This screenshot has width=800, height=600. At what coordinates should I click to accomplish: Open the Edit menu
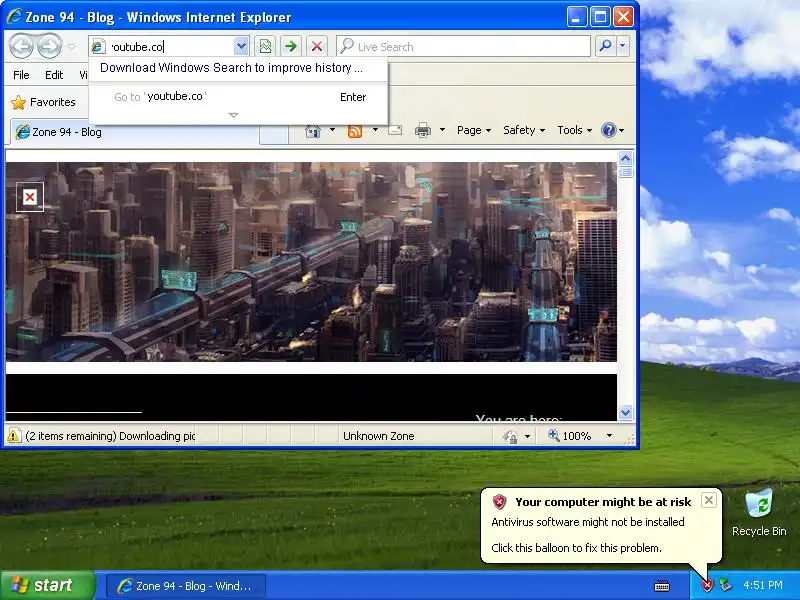(54, 75)
